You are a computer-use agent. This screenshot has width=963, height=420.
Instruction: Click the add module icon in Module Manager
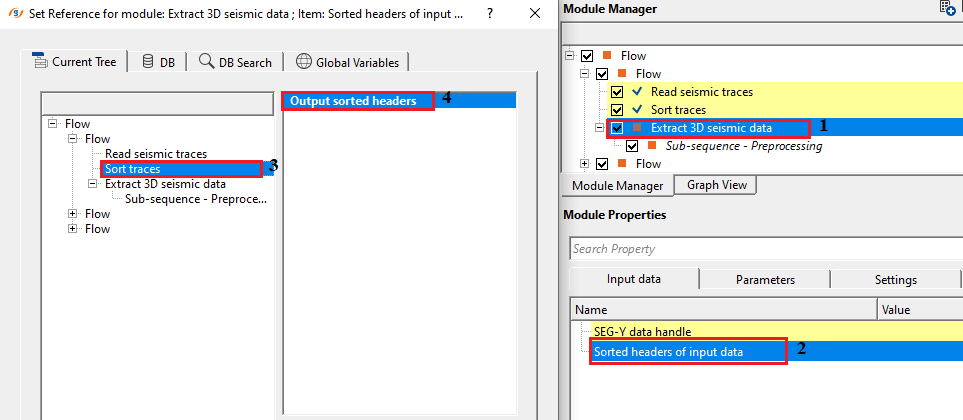(948, 7)
